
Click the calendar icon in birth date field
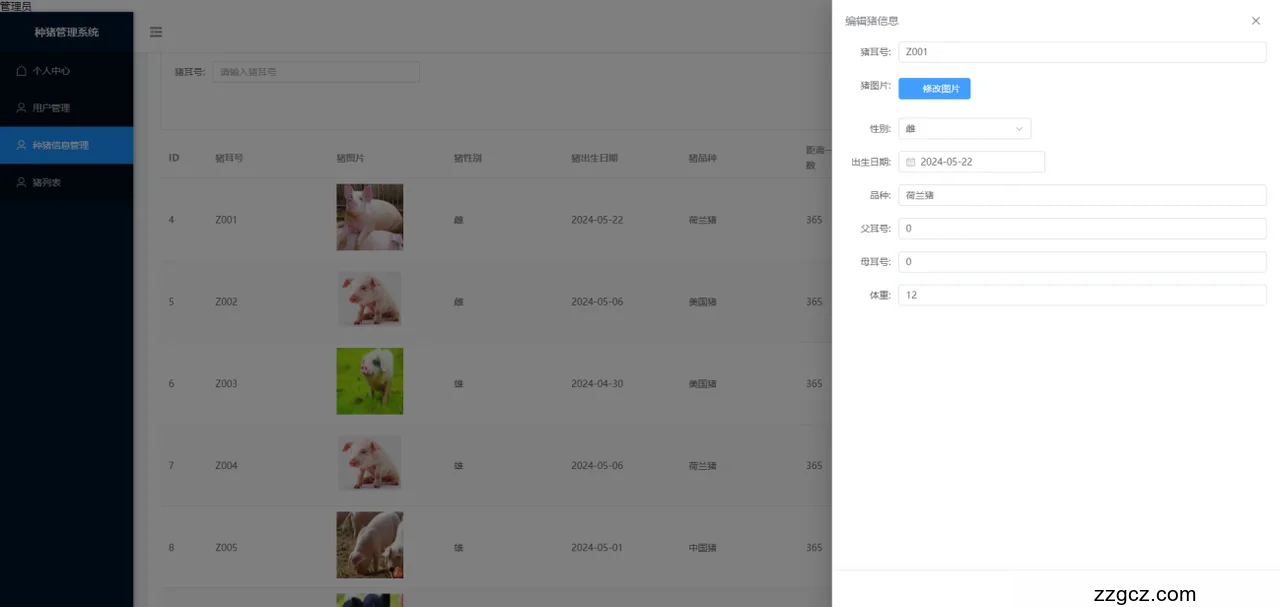(x=911, y=162)
